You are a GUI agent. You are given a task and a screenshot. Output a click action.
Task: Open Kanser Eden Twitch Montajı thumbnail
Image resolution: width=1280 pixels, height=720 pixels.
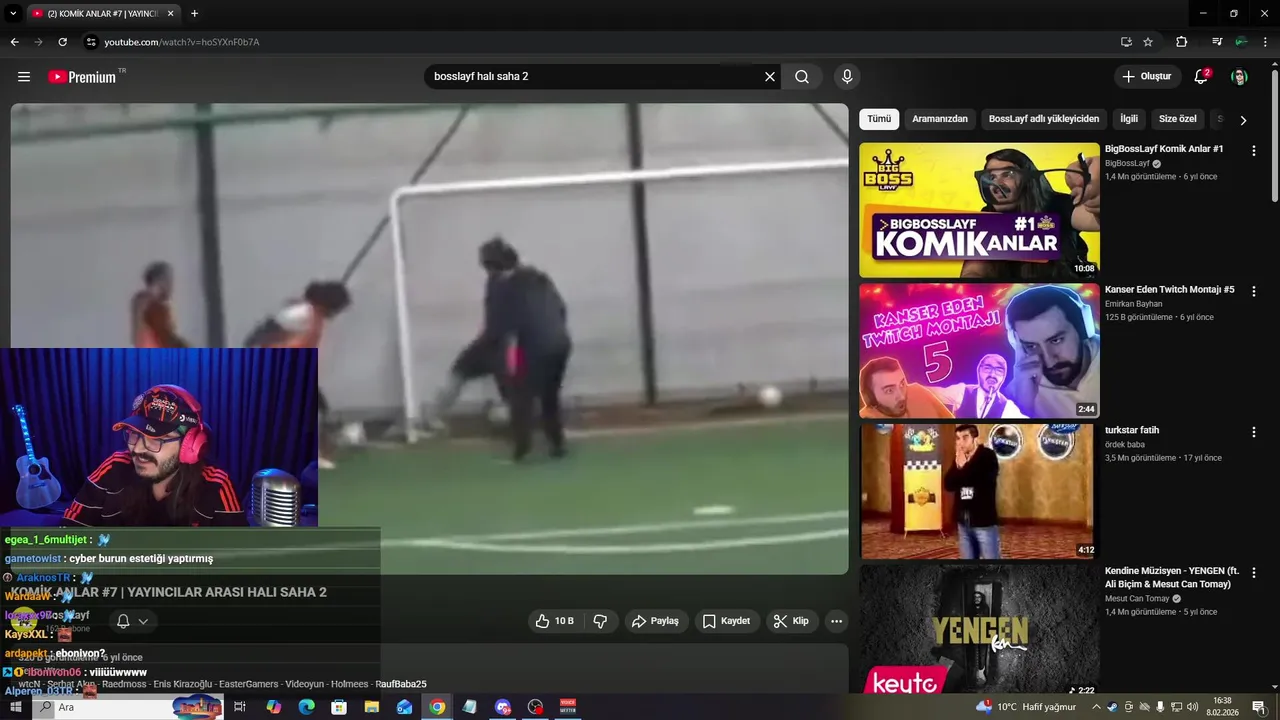coord(979,351)
